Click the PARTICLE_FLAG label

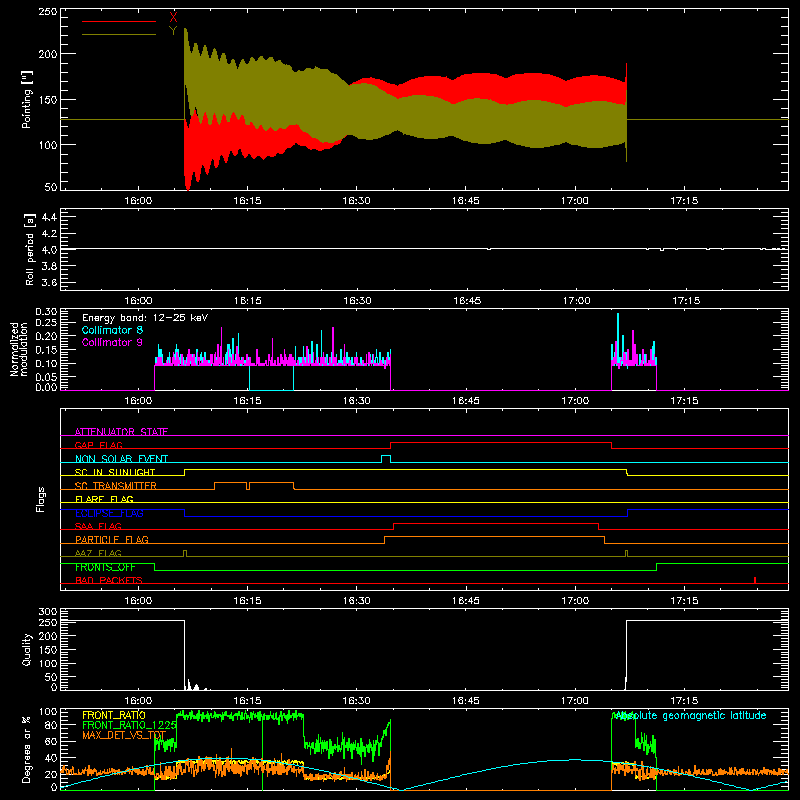[x=112, y=540]
